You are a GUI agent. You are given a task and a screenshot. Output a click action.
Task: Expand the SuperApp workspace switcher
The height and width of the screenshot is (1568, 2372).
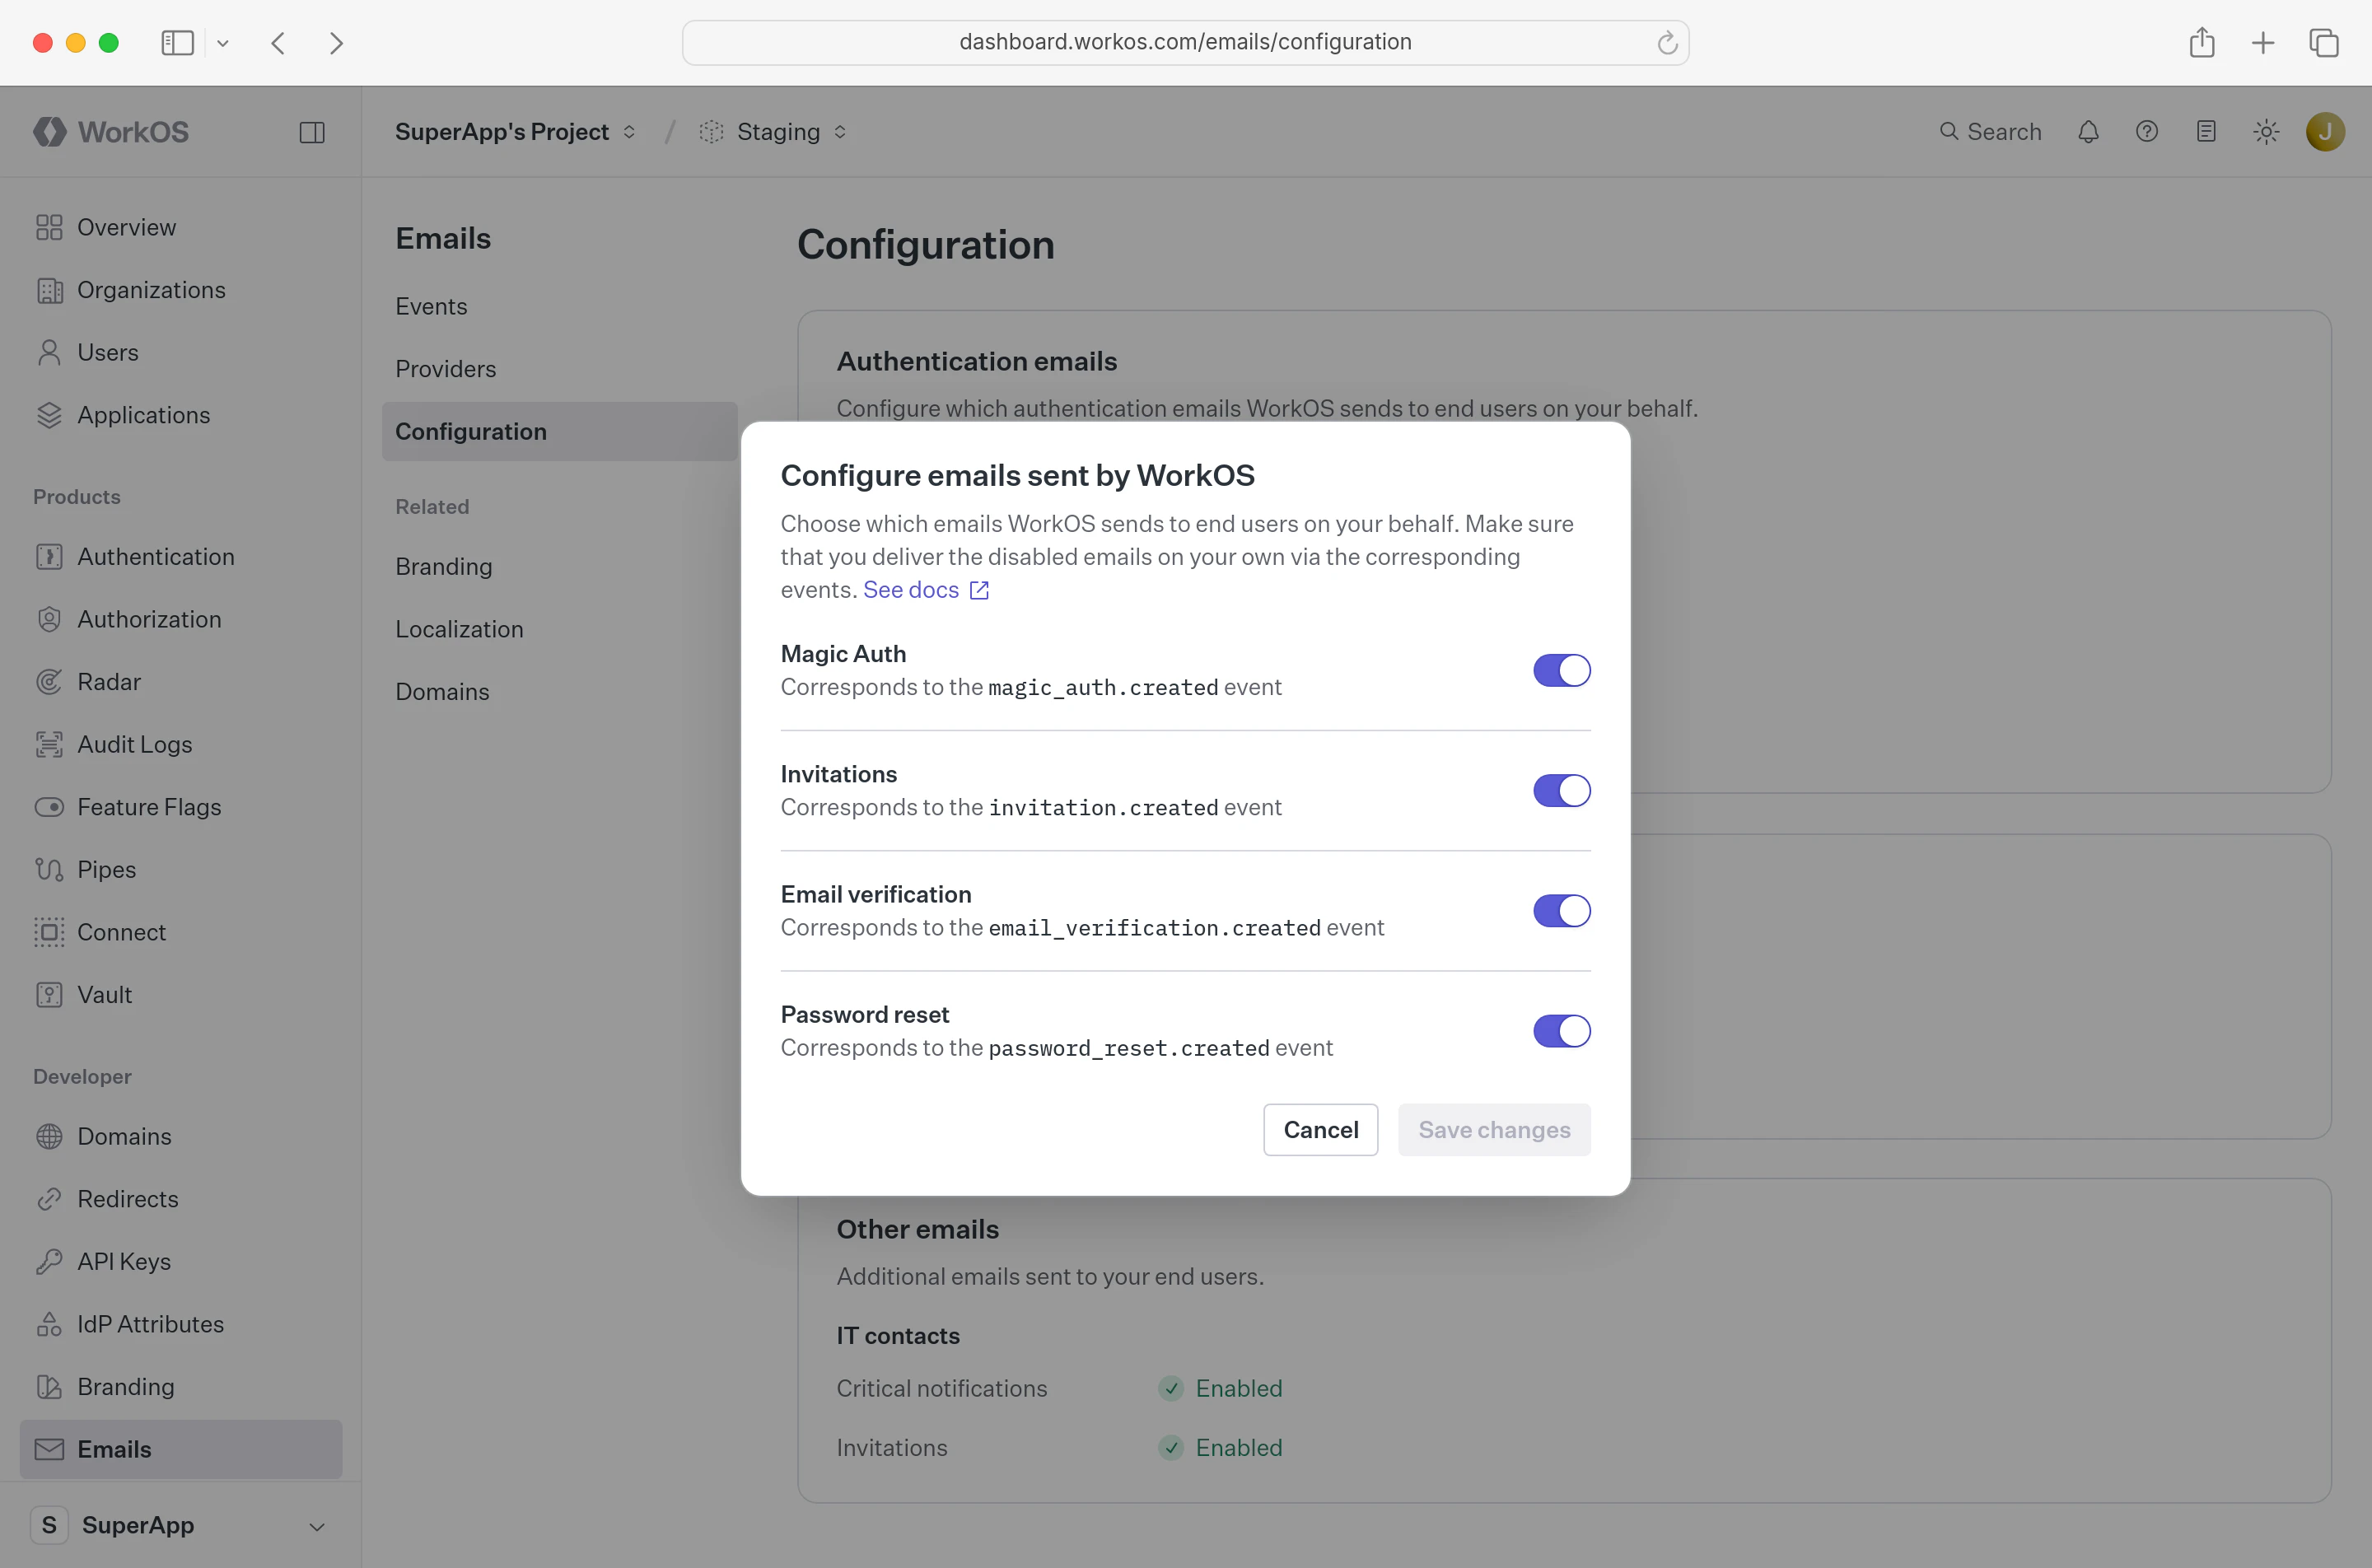tap(180, 1525)
